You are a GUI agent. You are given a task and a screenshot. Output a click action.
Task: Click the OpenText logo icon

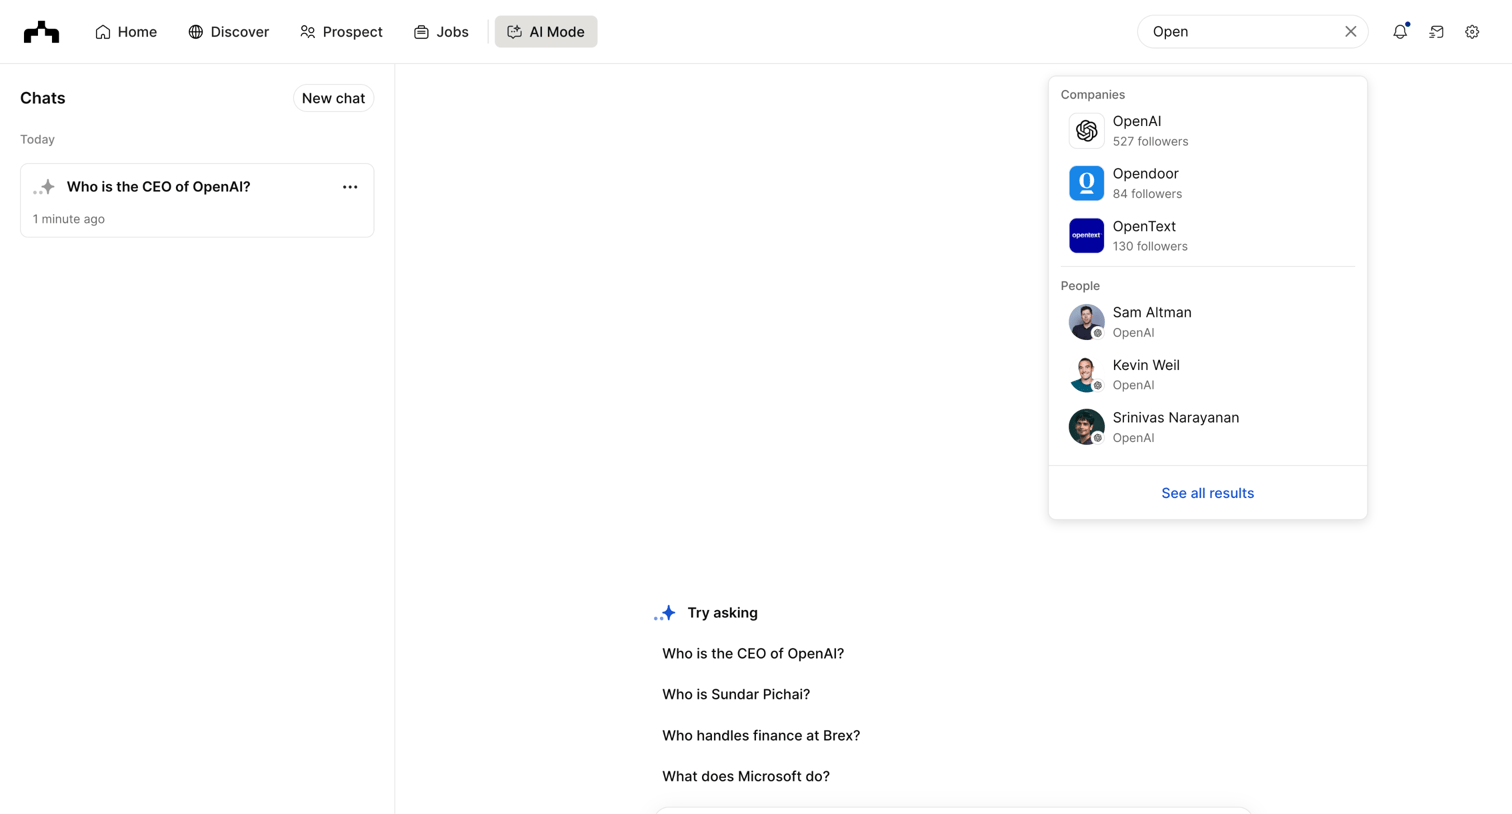(1086, 236)
